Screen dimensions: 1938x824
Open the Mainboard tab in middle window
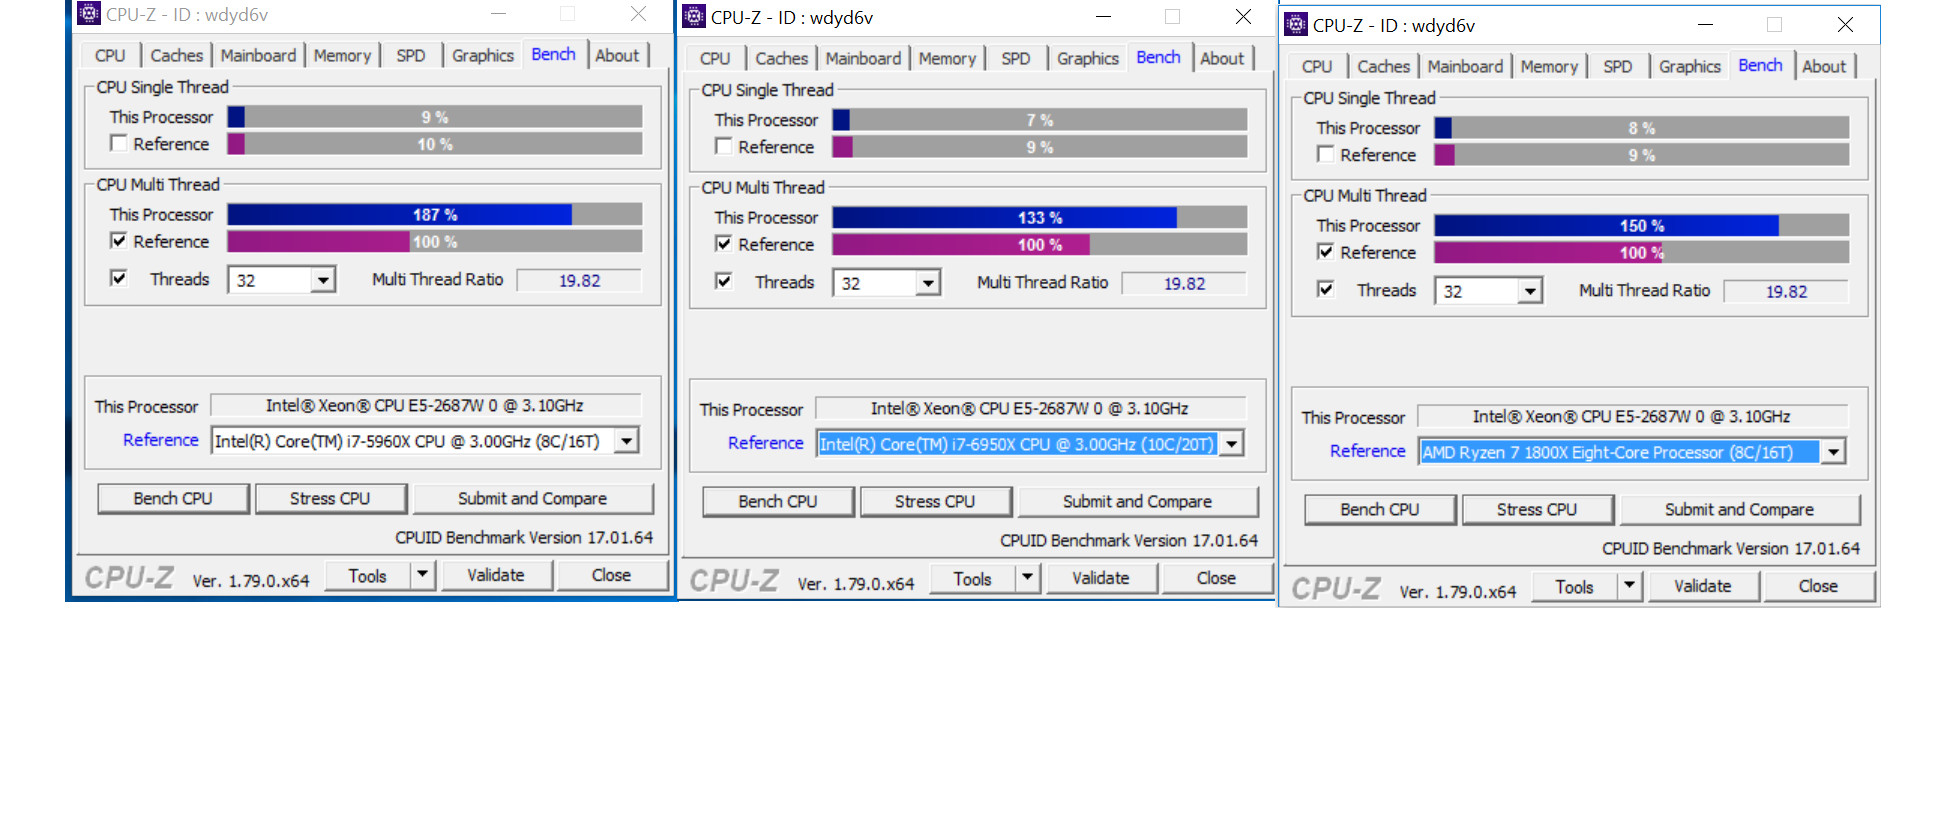[863, 59]
